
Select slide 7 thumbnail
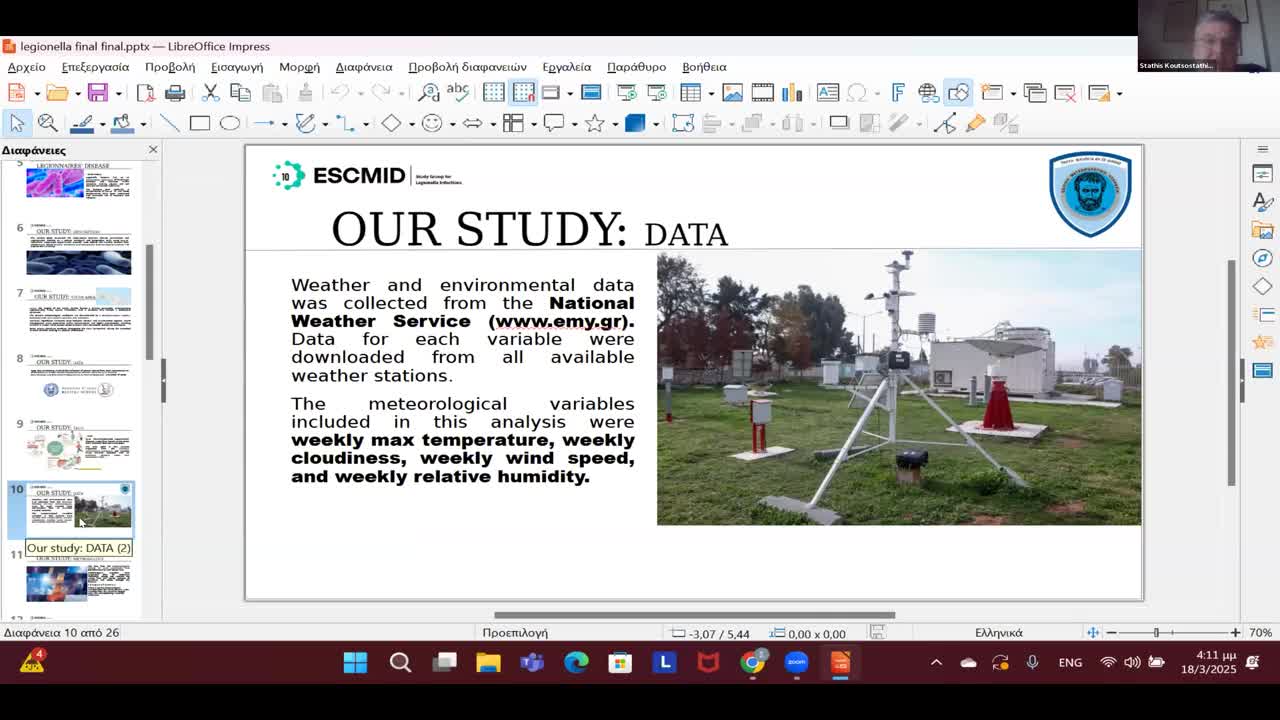click(79, 312)
